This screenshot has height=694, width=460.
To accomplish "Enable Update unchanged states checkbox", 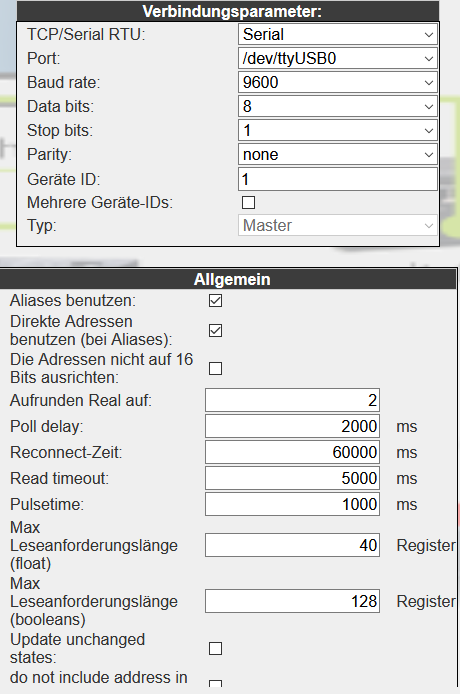I will click(x=215, y=648).
